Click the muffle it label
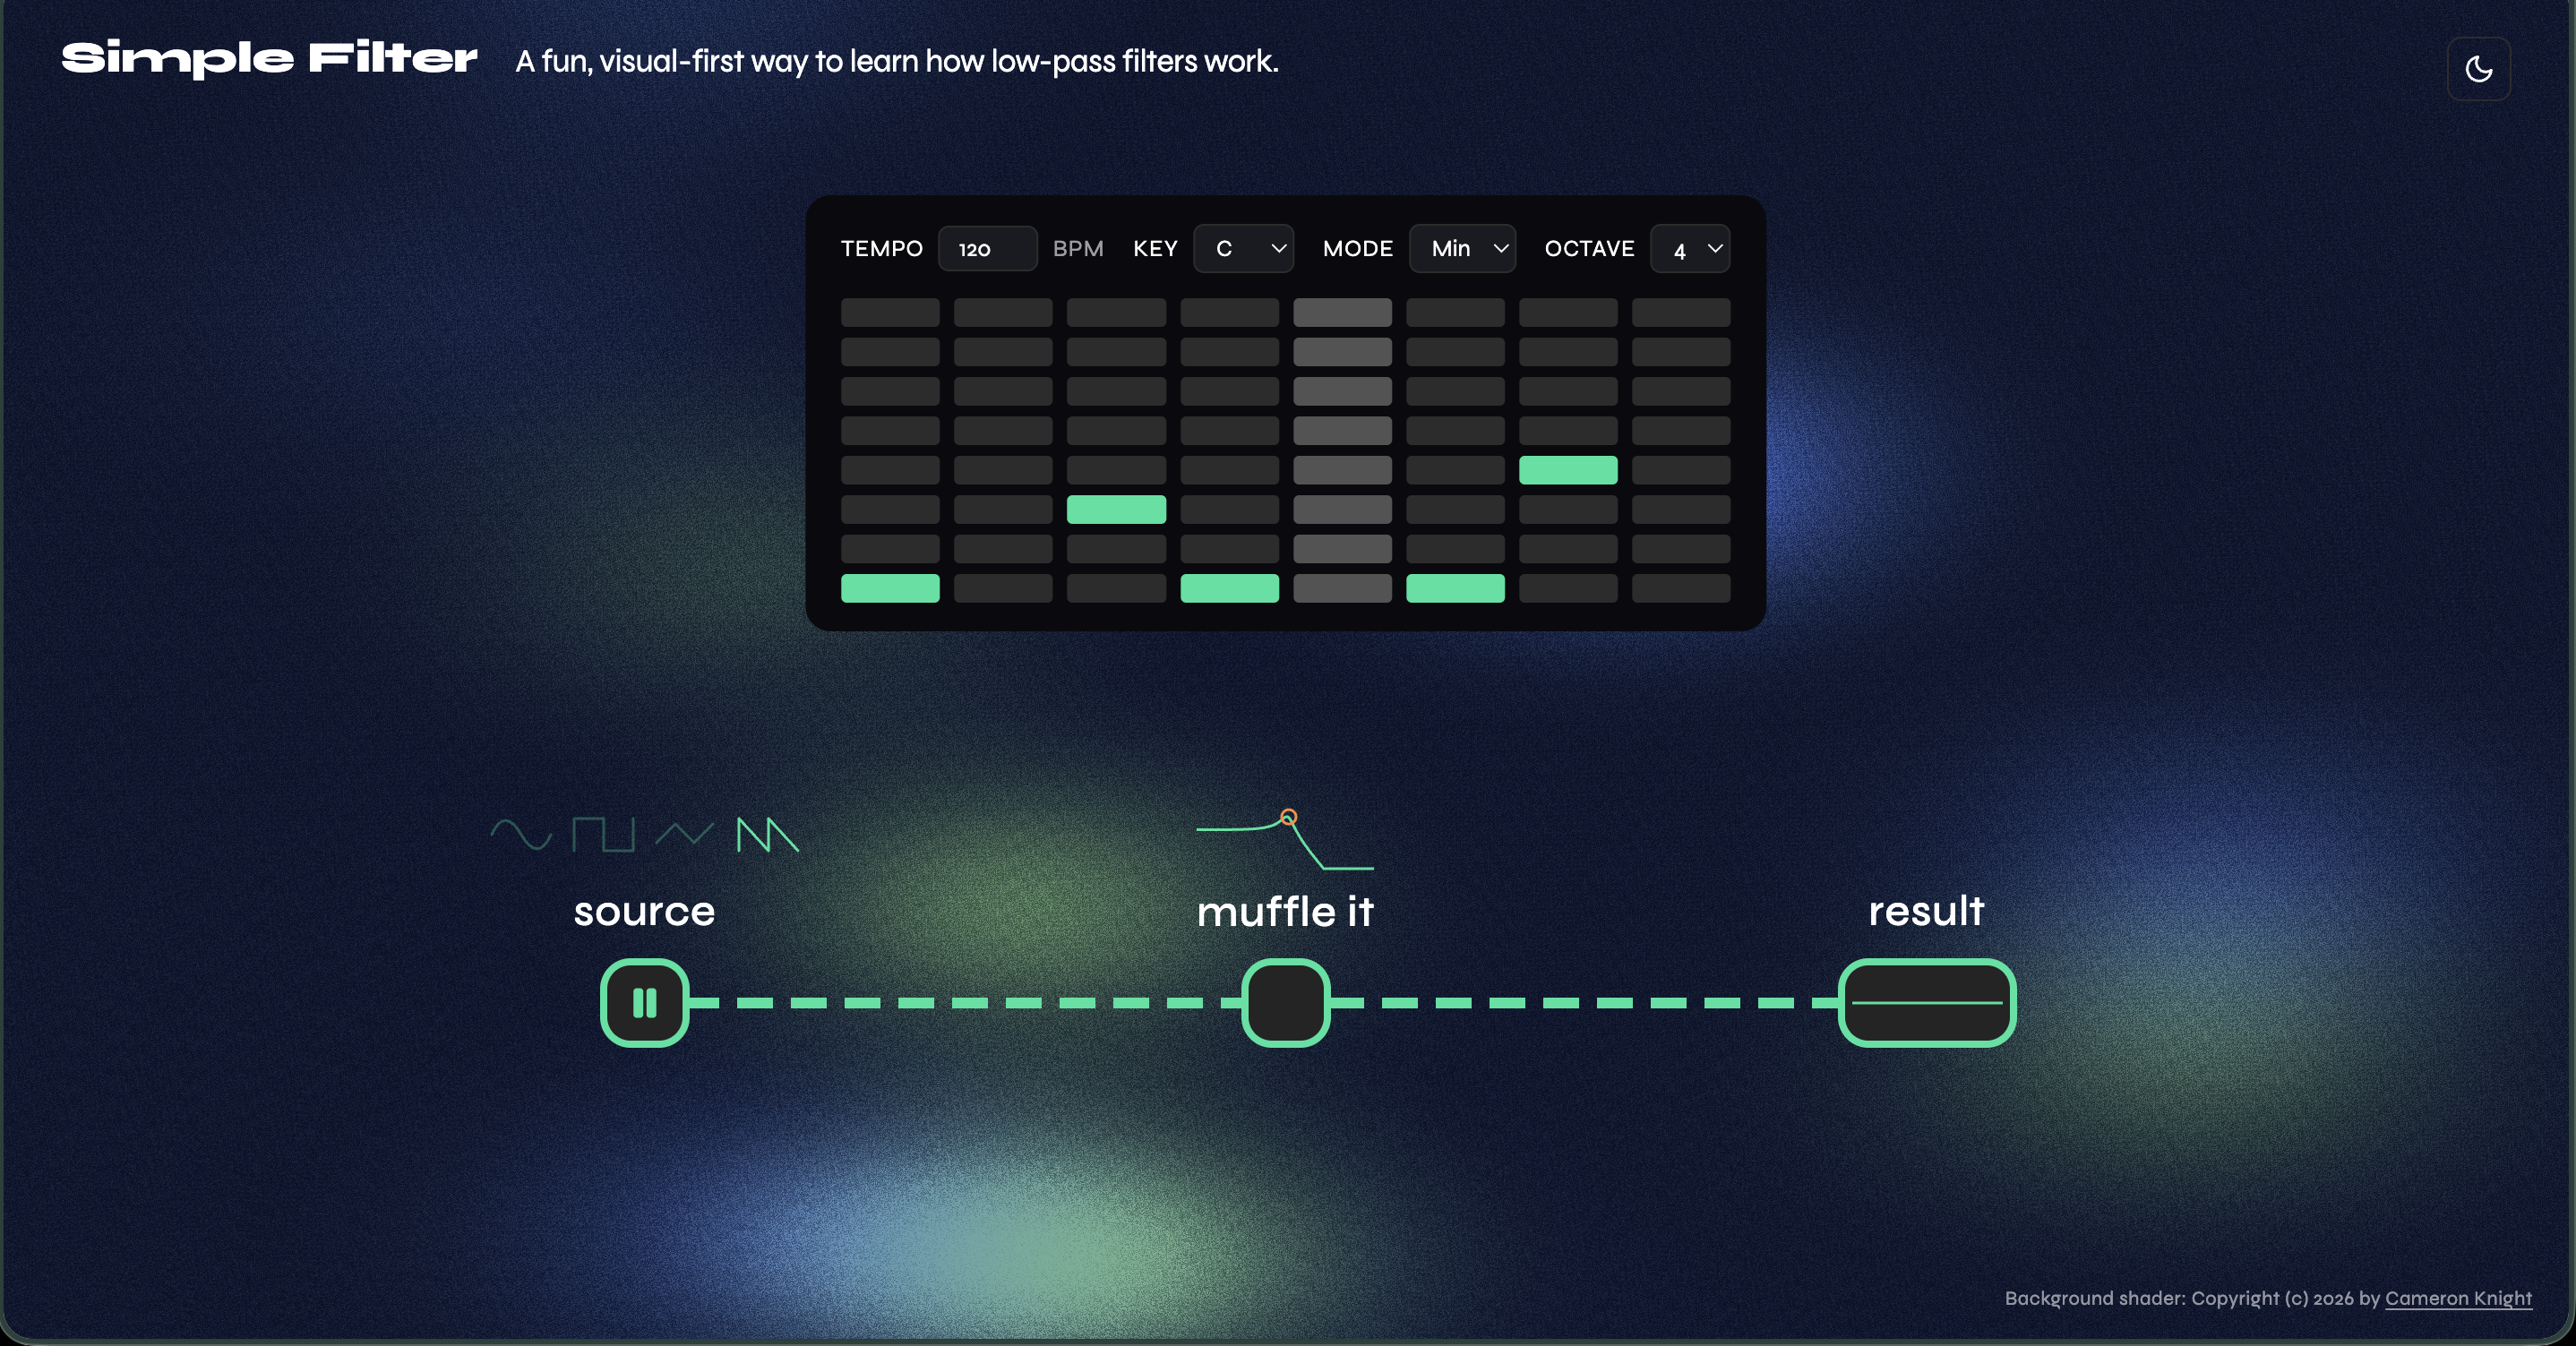2576x1346 pixels. coord(1285,911)
